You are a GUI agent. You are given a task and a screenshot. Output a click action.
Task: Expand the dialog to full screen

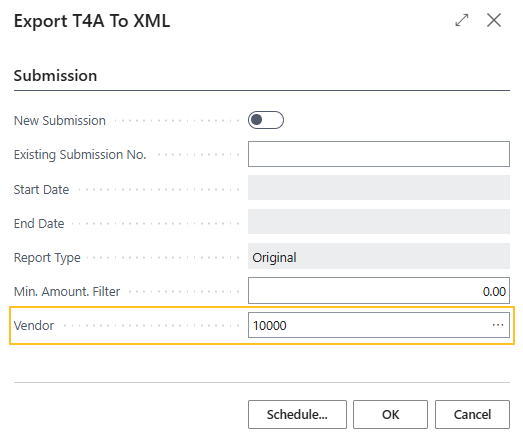coord(462,20)
